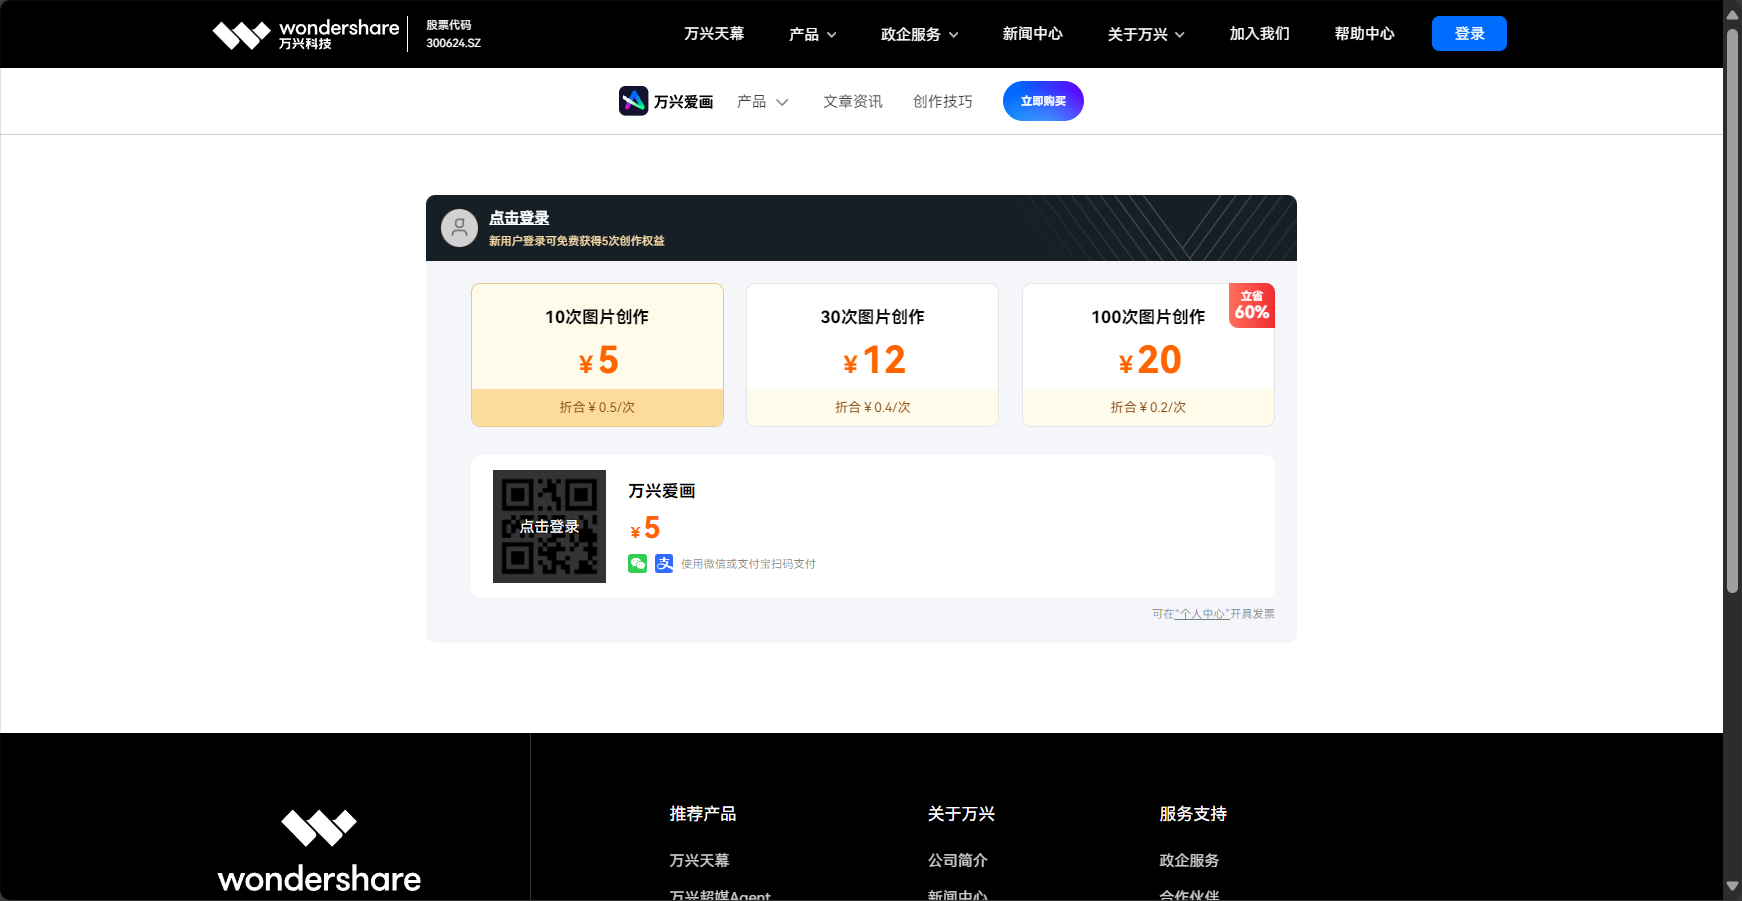The height and width of the screenshot is (901, 1742).
Task: Click the scrollbar up arrow
Action: (1732, 14)
